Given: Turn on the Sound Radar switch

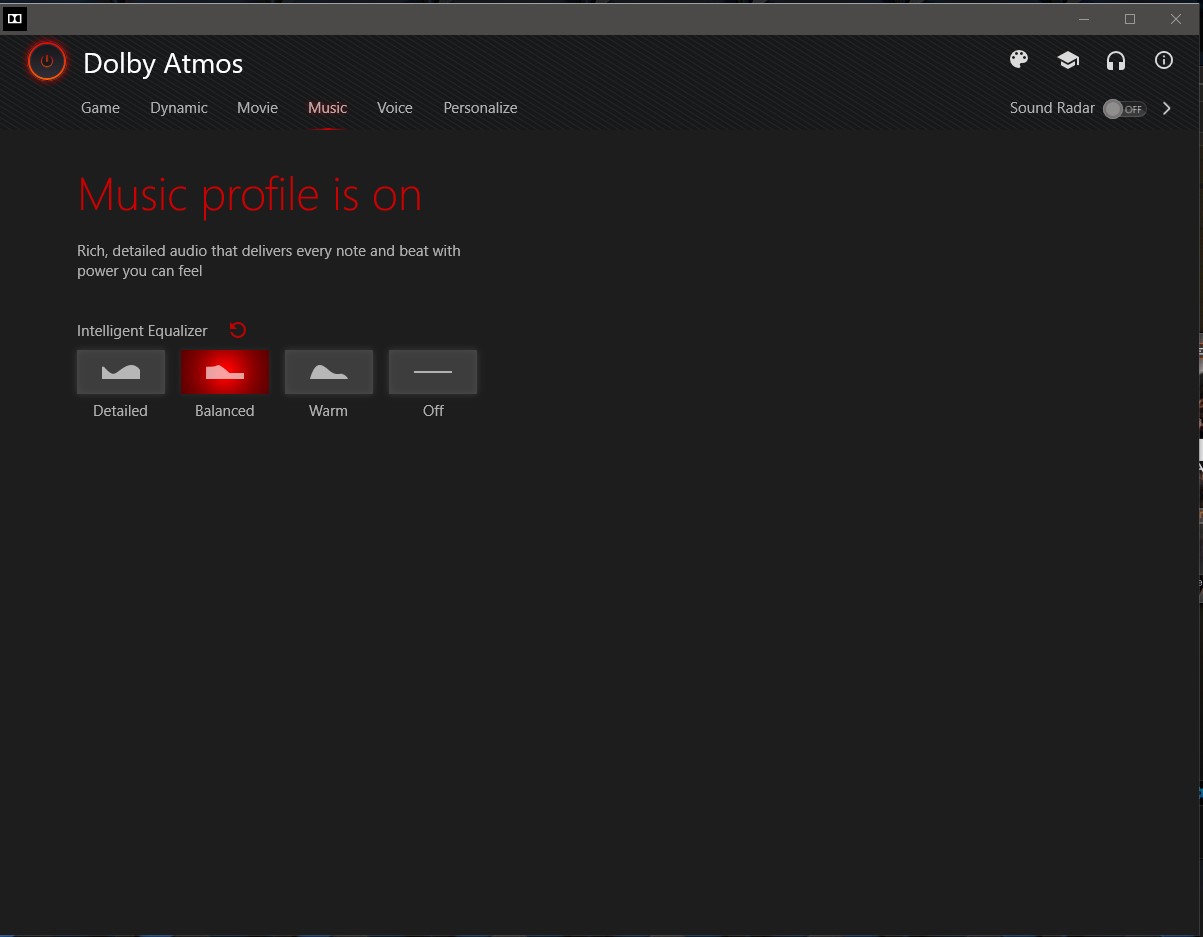Looking at the screenshot, I should [x=1124, y=109].
